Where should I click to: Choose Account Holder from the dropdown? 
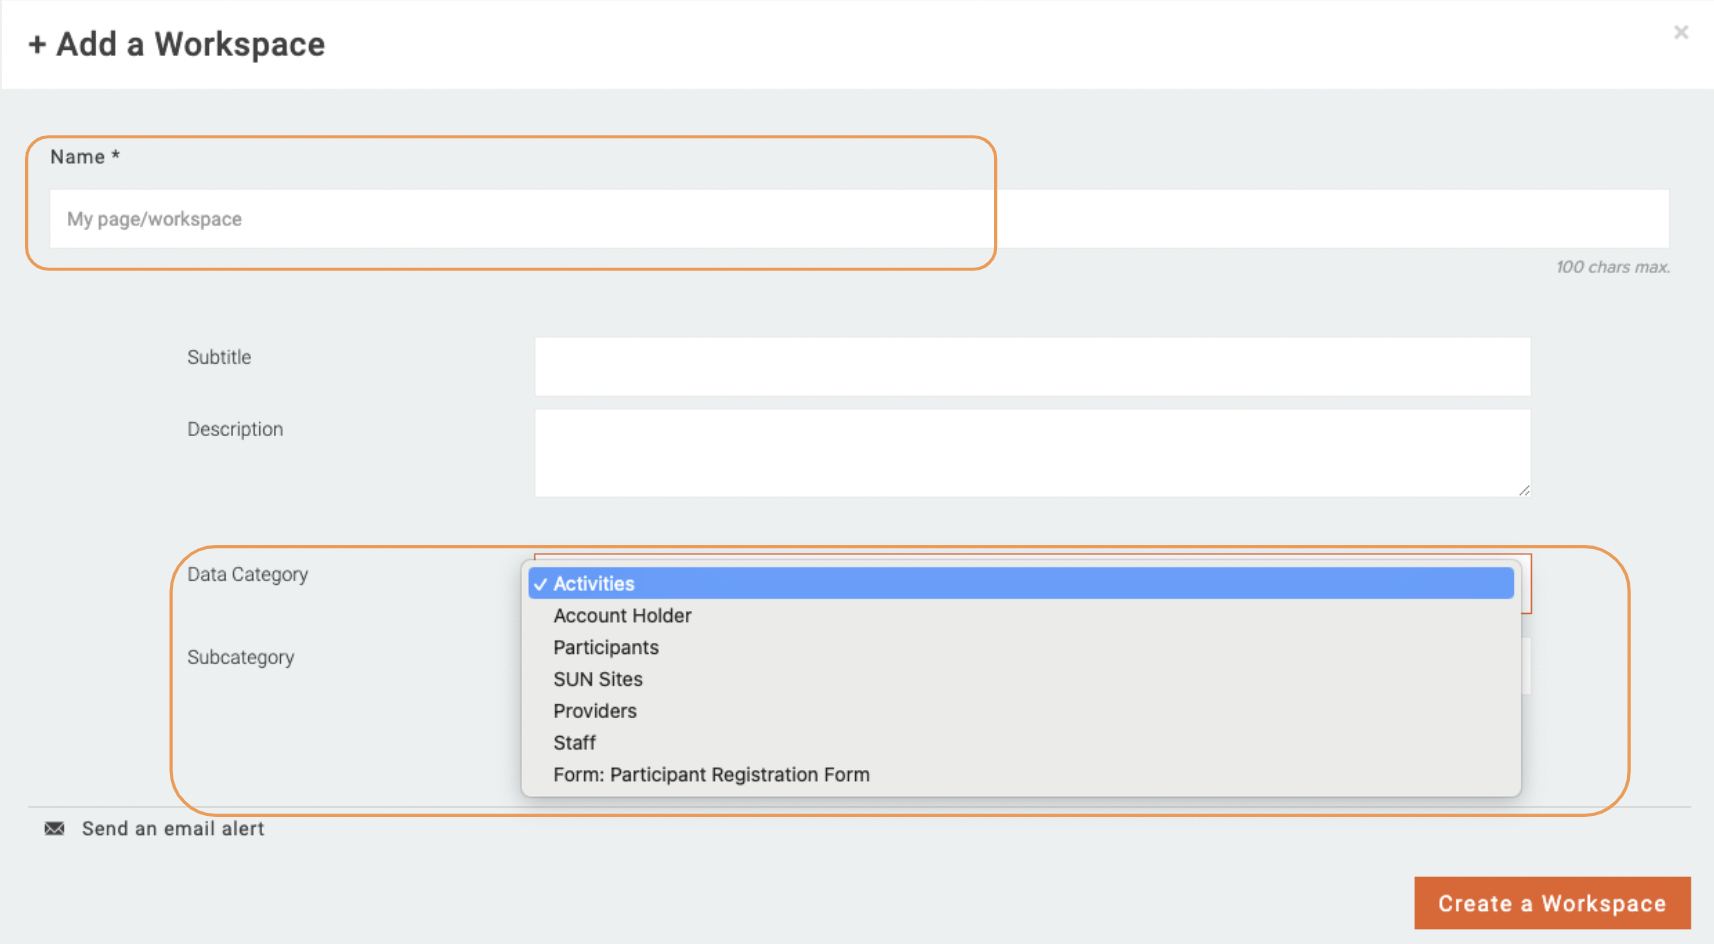coord(1021,615)
